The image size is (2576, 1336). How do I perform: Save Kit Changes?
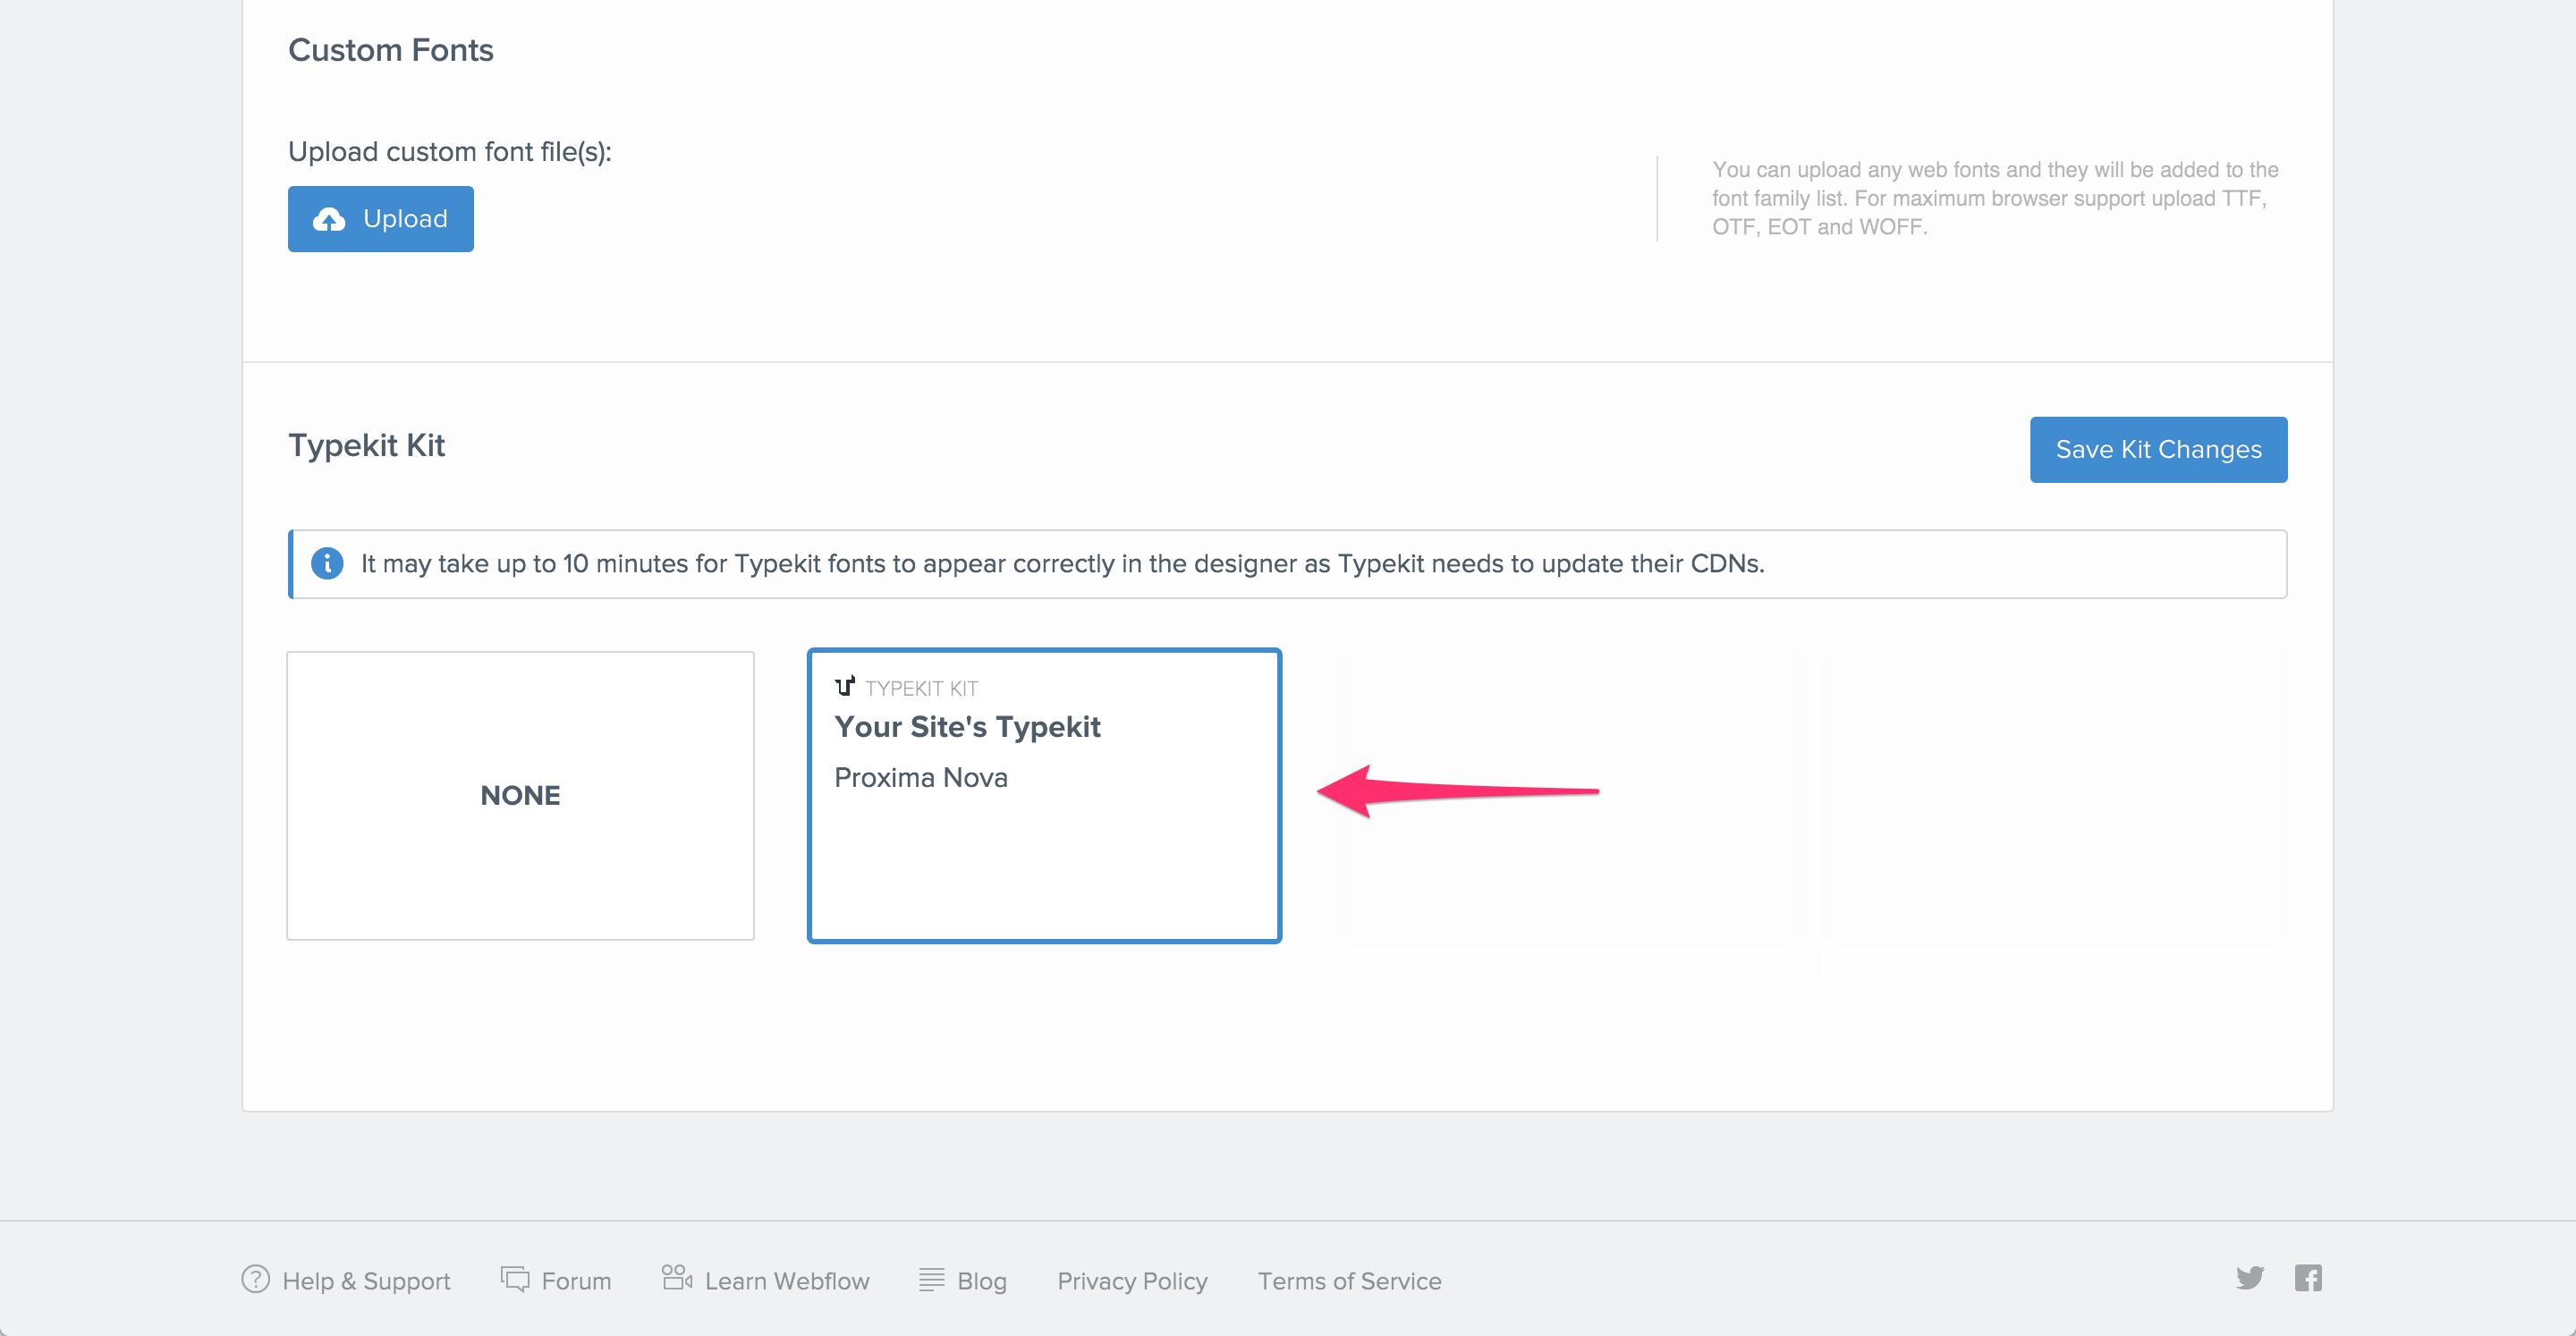pyautogui.click(x=2158, y=450)
